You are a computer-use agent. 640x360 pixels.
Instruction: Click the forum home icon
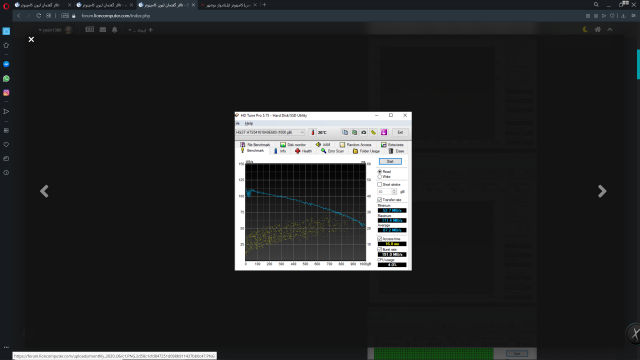[598, 29]
